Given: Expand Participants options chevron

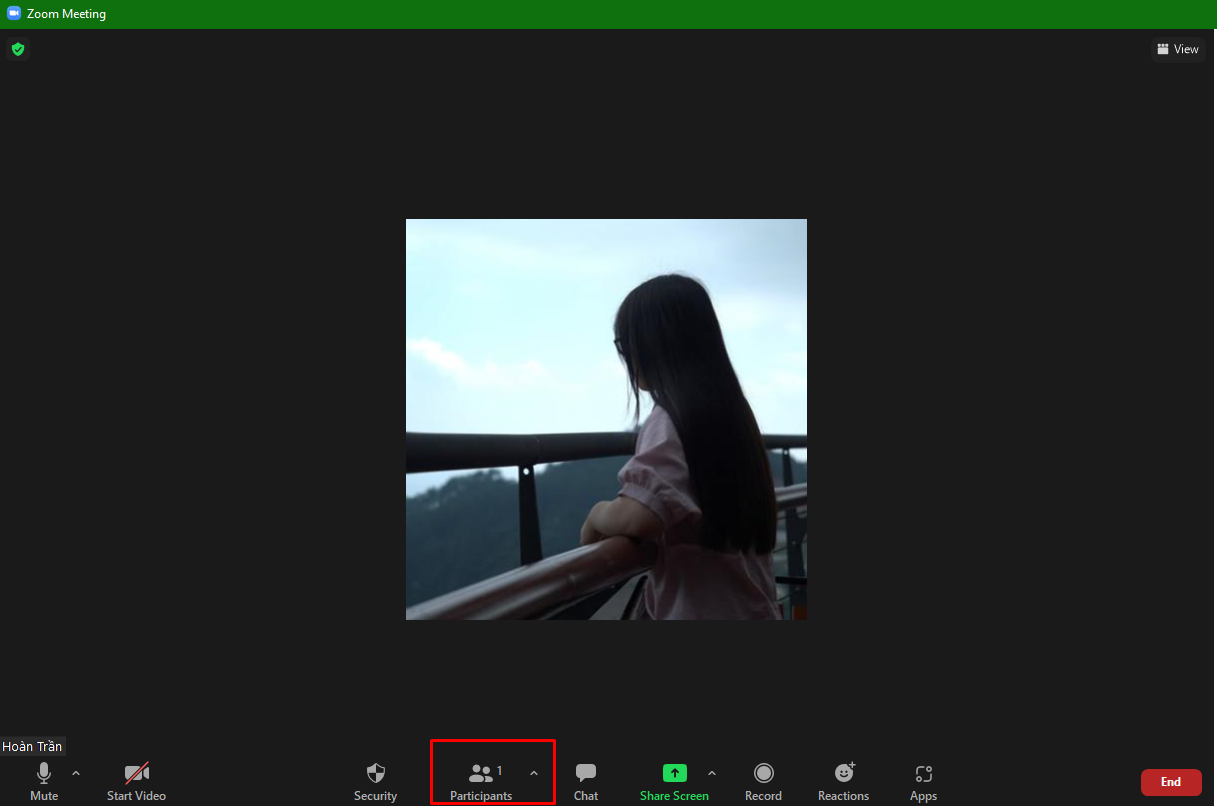Looking at the screenshot, I should [x=533, y=773].
